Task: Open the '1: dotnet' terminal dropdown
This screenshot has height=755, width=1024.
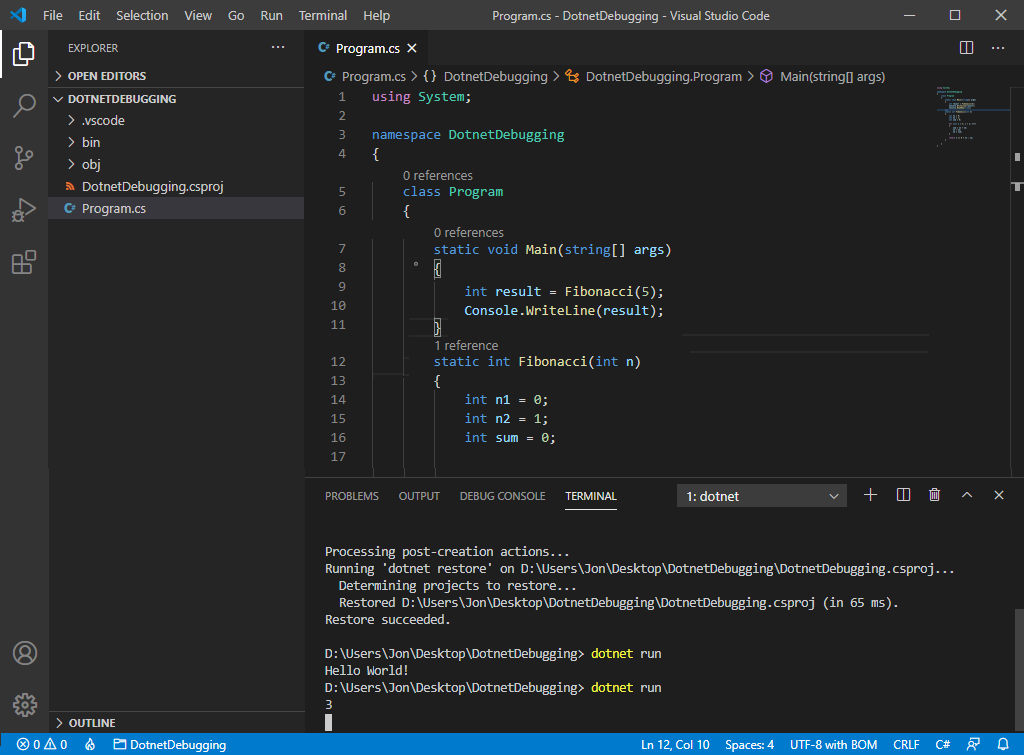Action: pyautogui.click(x=761, y=495)
